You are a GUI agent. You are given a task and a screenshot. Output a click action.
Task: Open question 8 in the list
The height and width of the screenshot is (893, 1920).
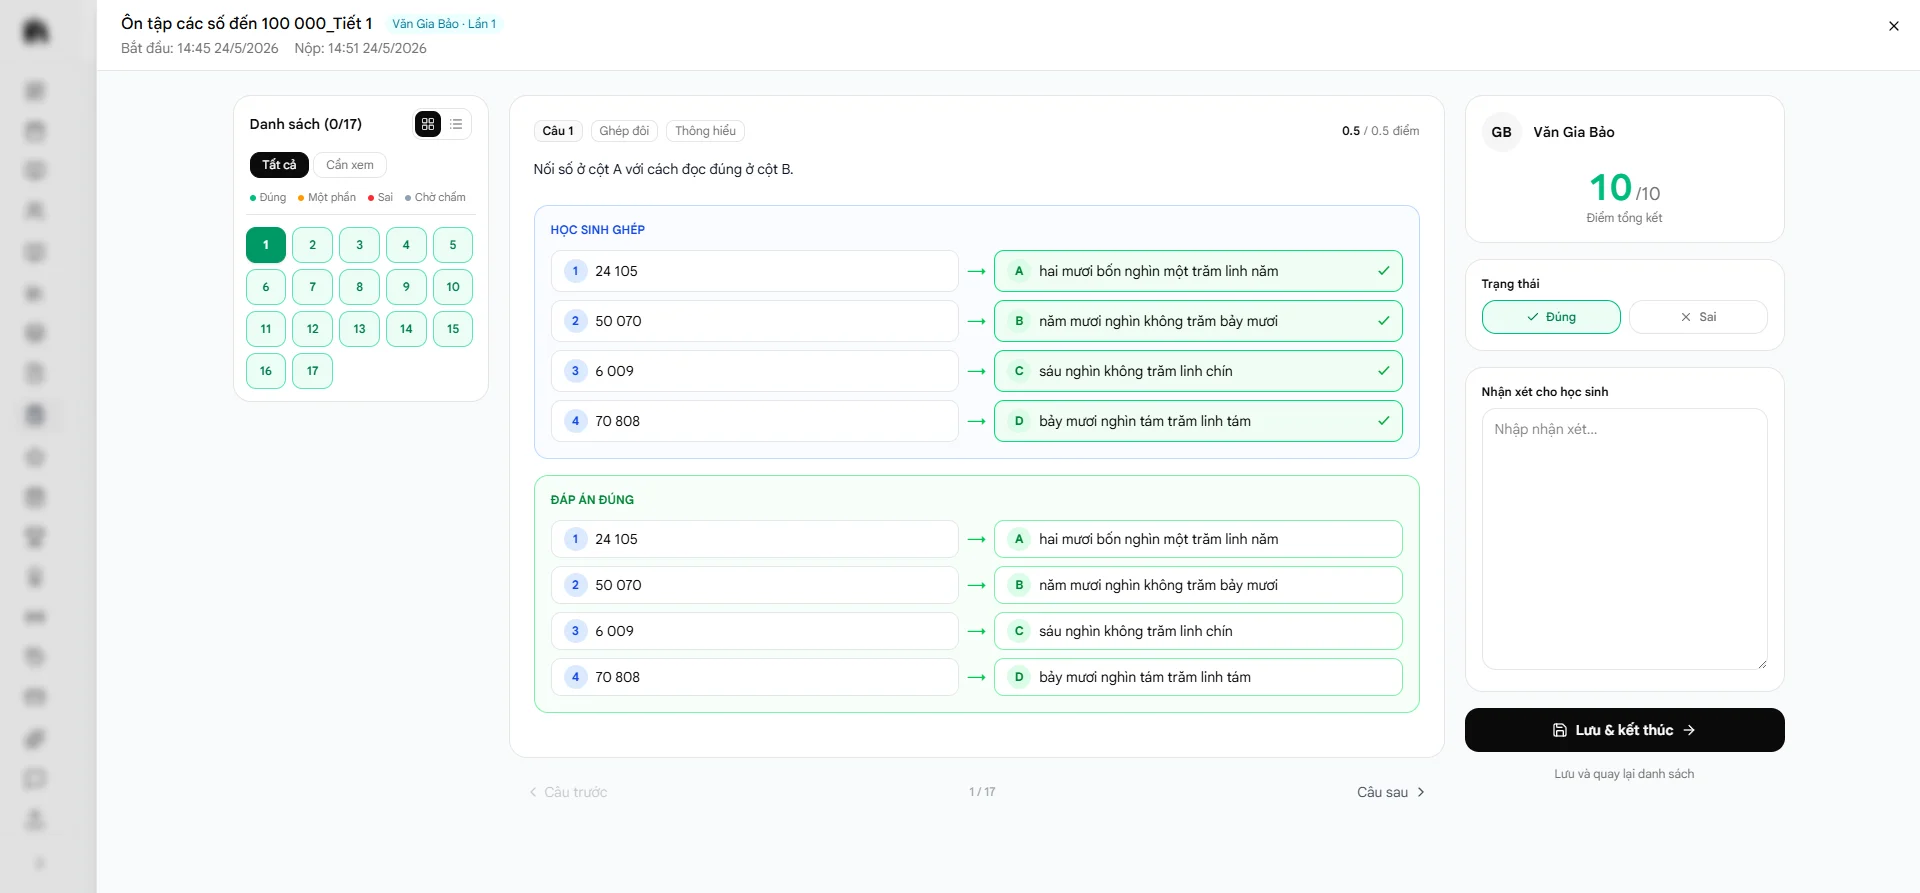pos(360,287)
